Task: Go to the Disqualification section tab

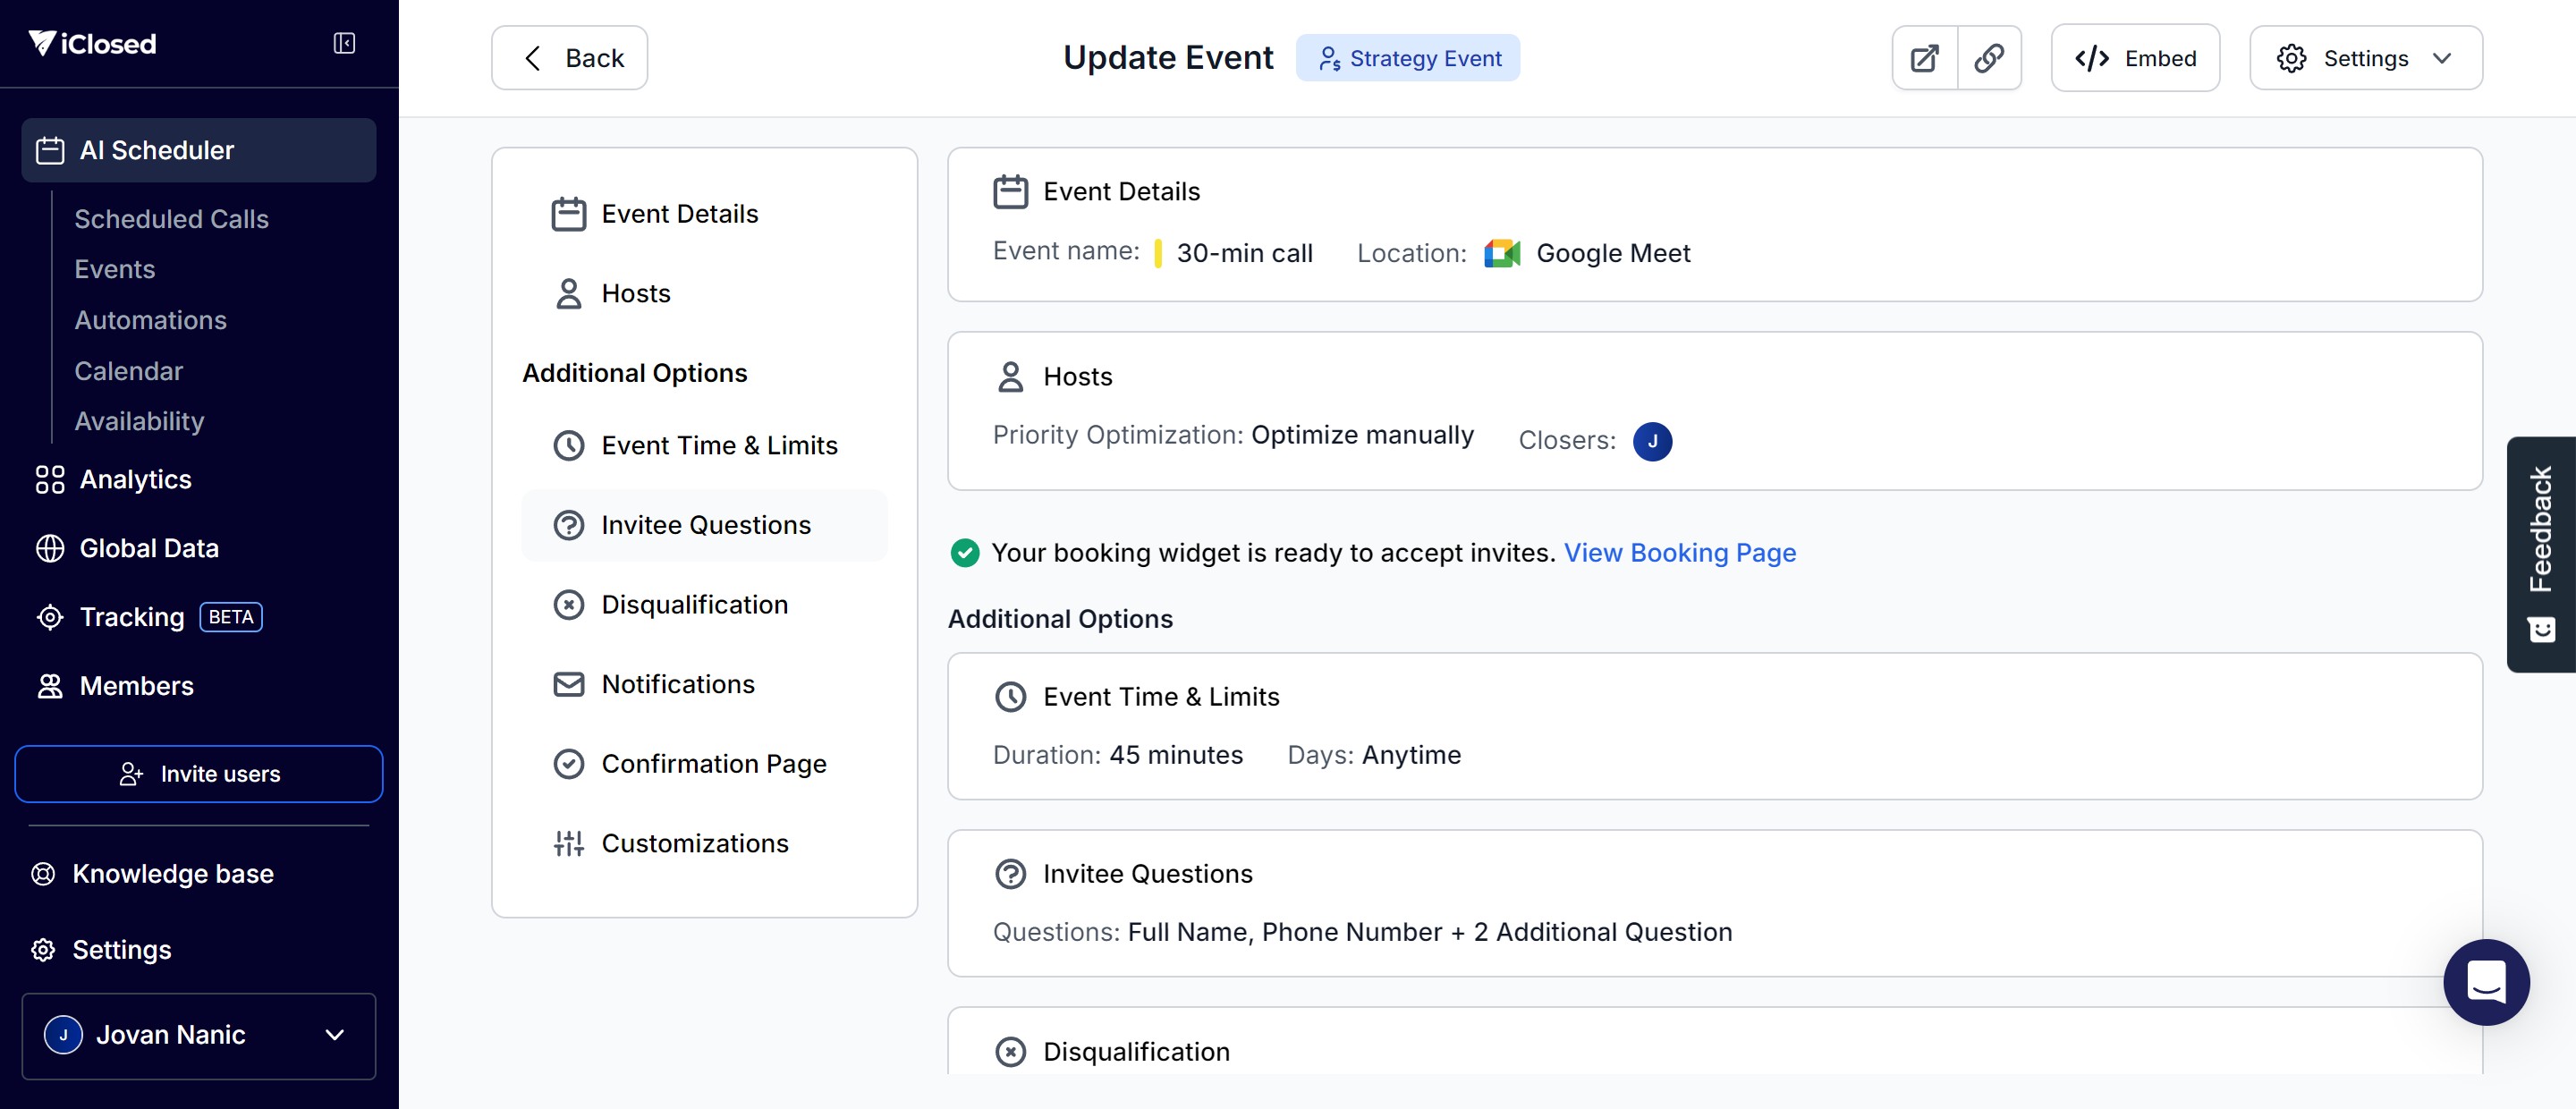Action: [x=693, y=604]
